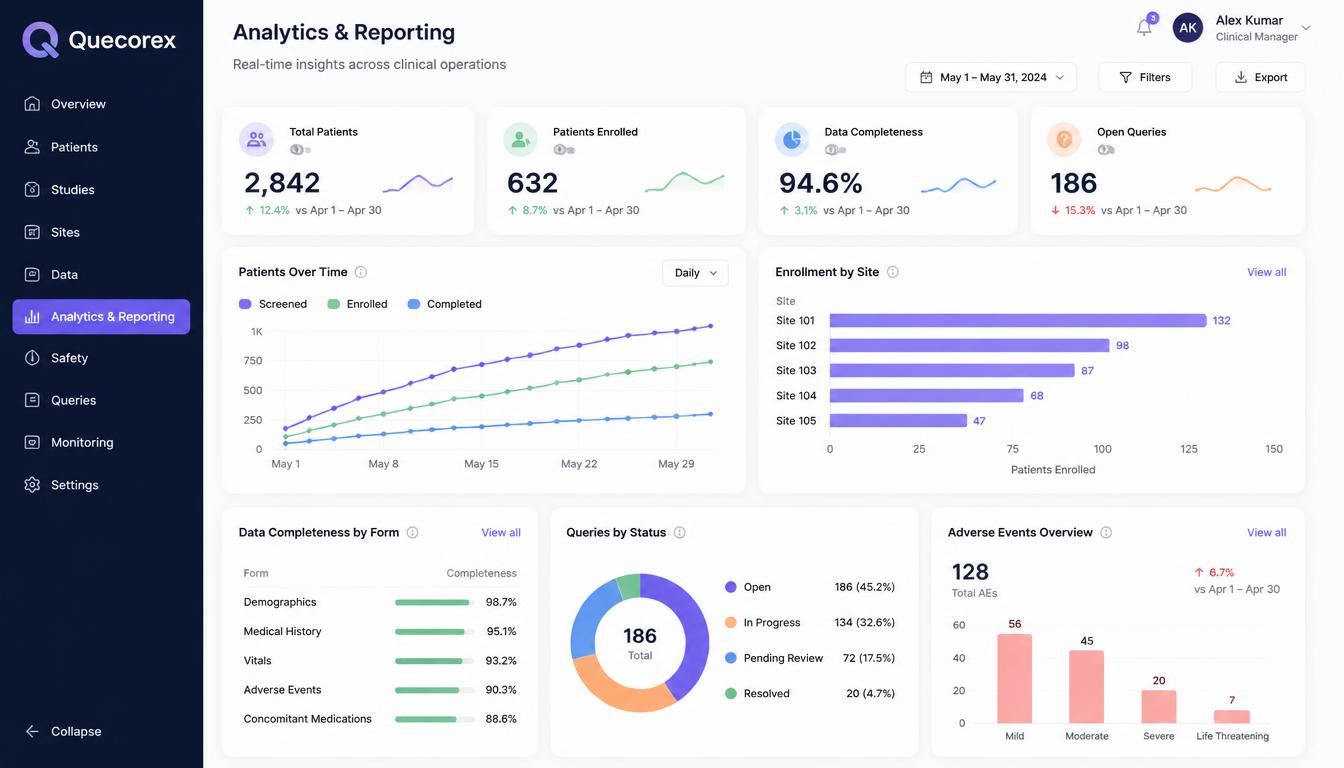
Task: Click the Medical History form row label
Action: (282, 632)
